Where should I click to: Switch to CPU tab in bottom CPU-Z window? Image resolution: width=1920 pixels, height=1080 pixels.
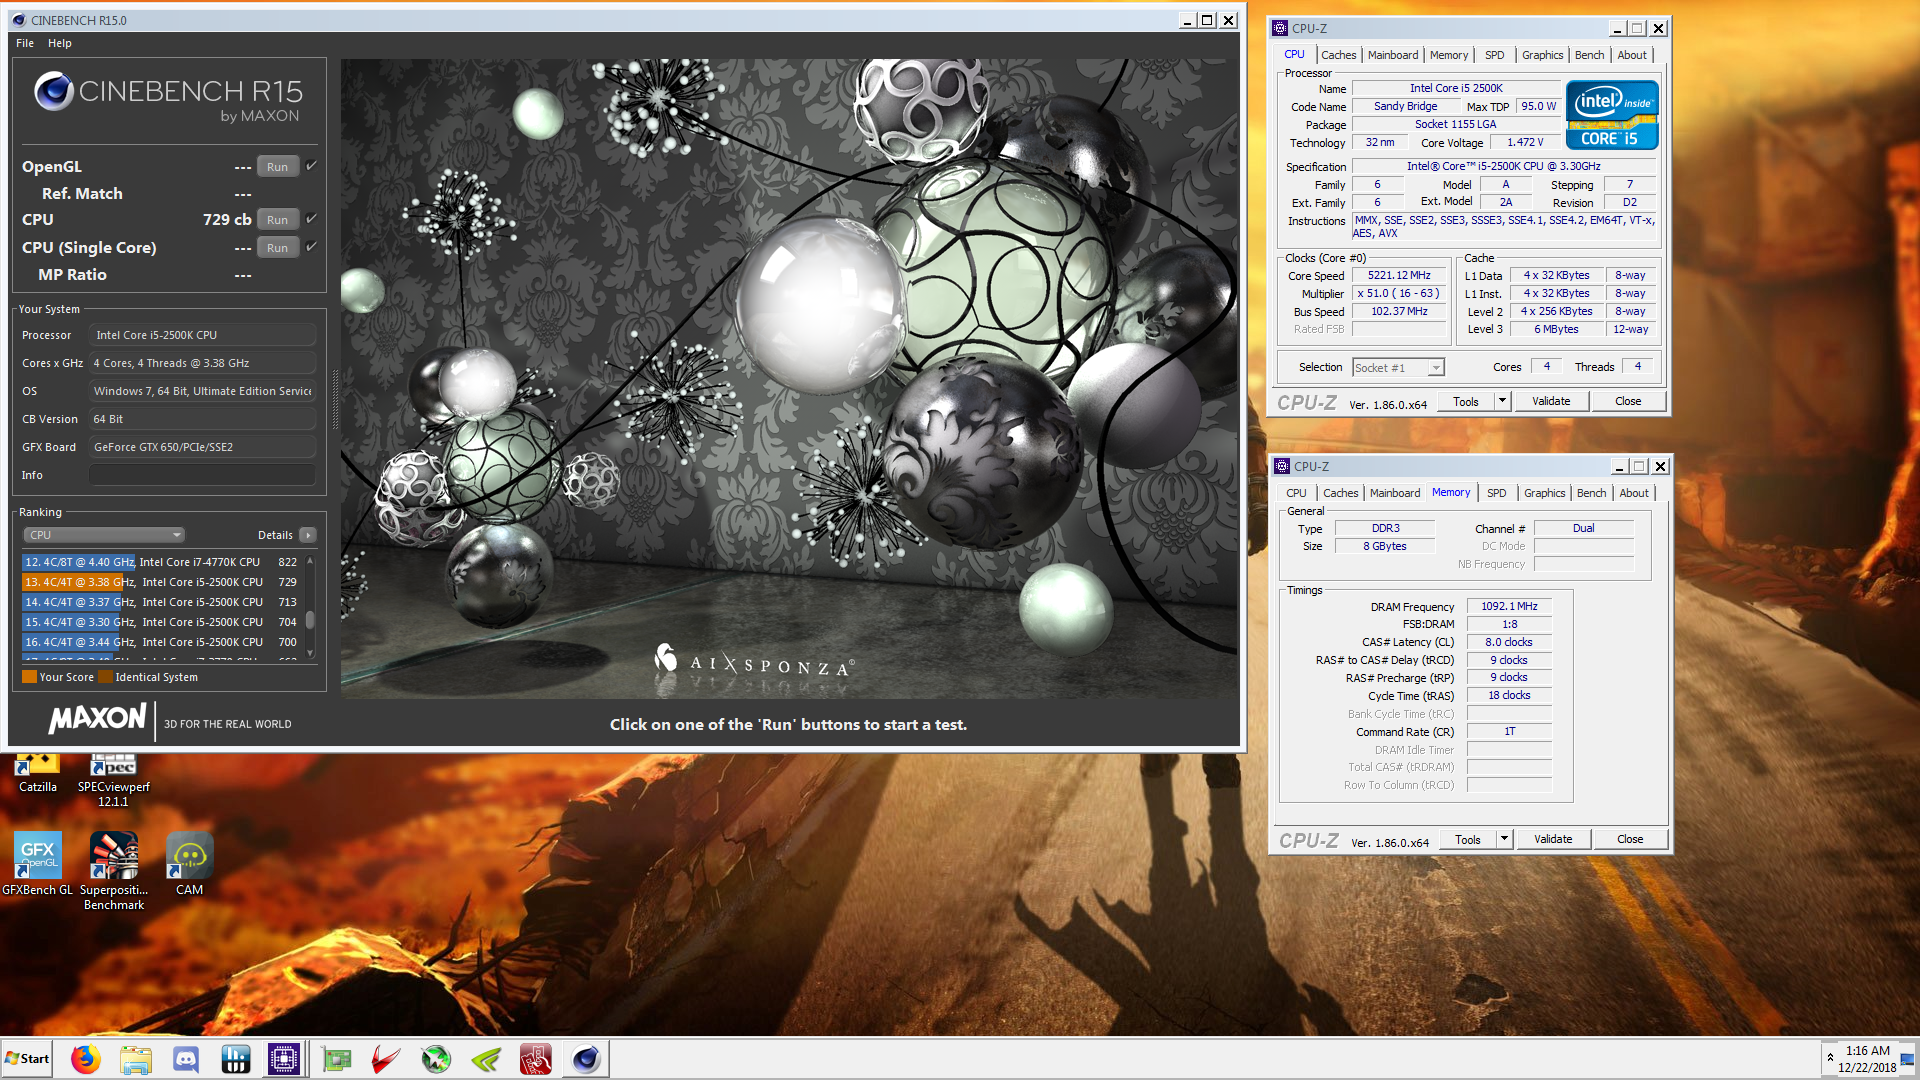[1296, 493]
